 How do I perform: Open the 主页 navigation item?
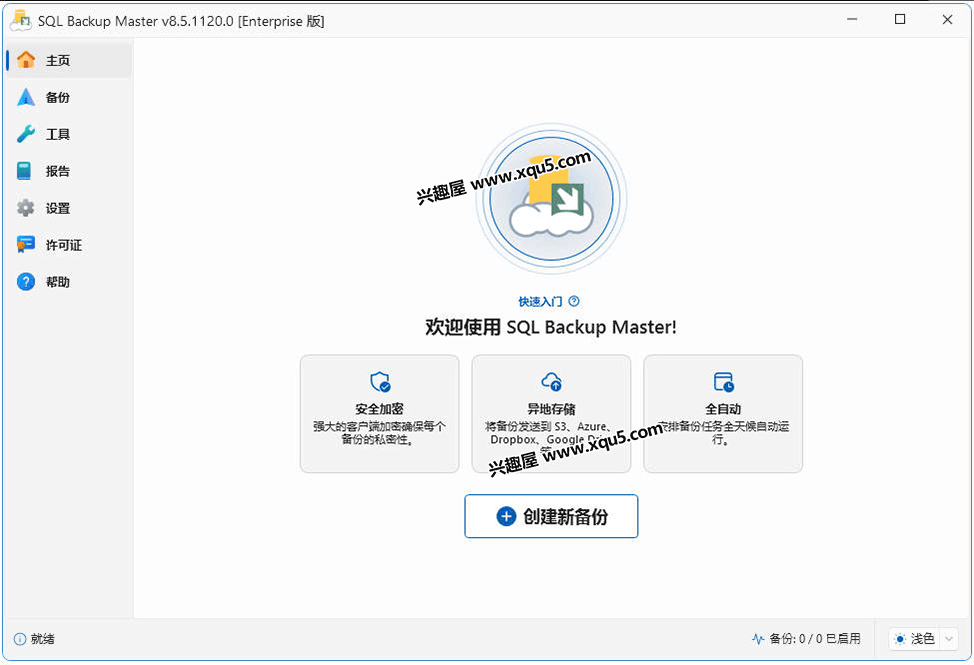click(x=69, y=60)
